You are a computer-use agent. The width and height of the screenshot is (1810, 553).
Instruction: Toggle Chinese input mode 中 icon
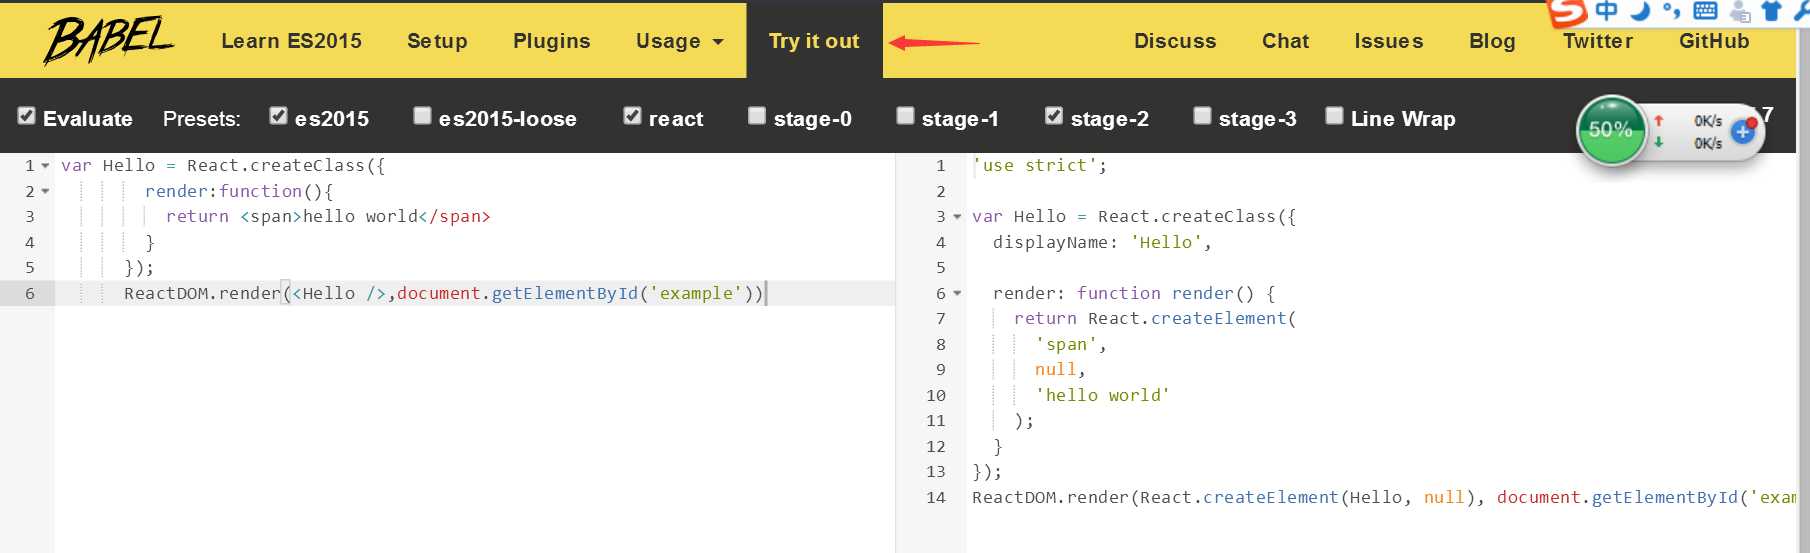(x=1606, y=11)
